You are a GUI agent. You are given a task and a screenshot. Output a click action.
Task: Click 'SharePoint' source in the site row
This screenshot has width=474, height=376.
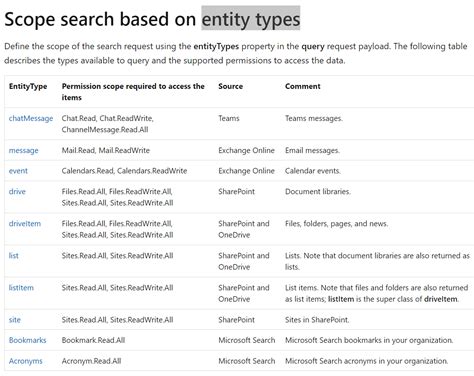coord(236,319)
